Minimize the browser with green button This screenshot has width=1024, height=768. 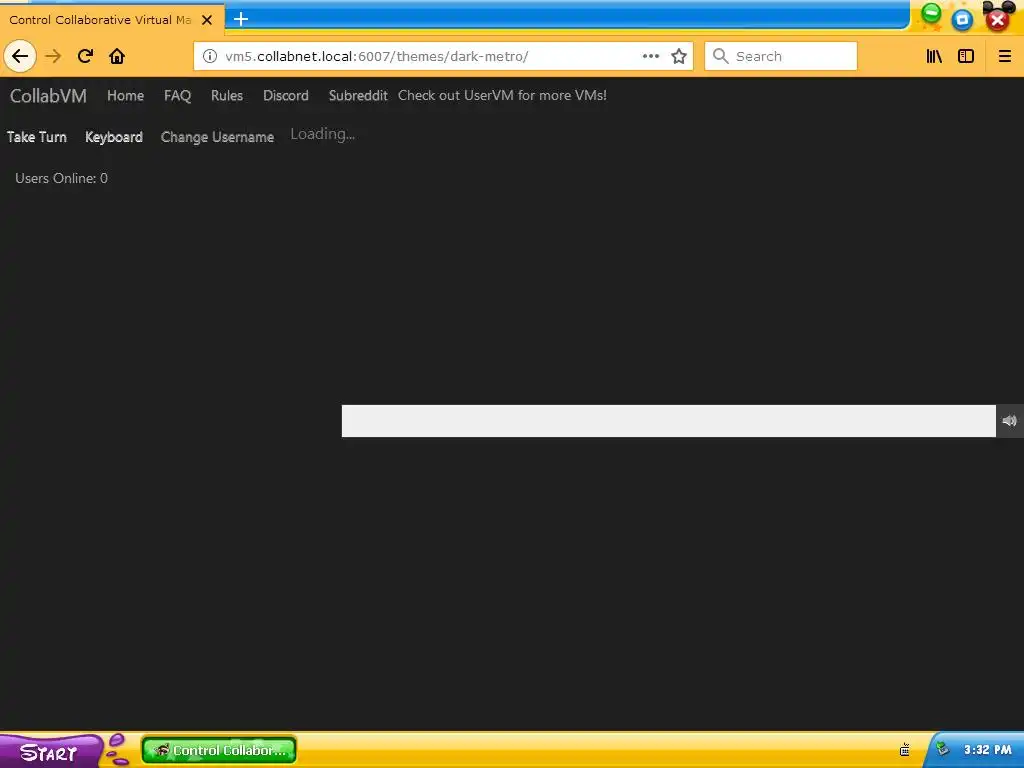point(931,12)
